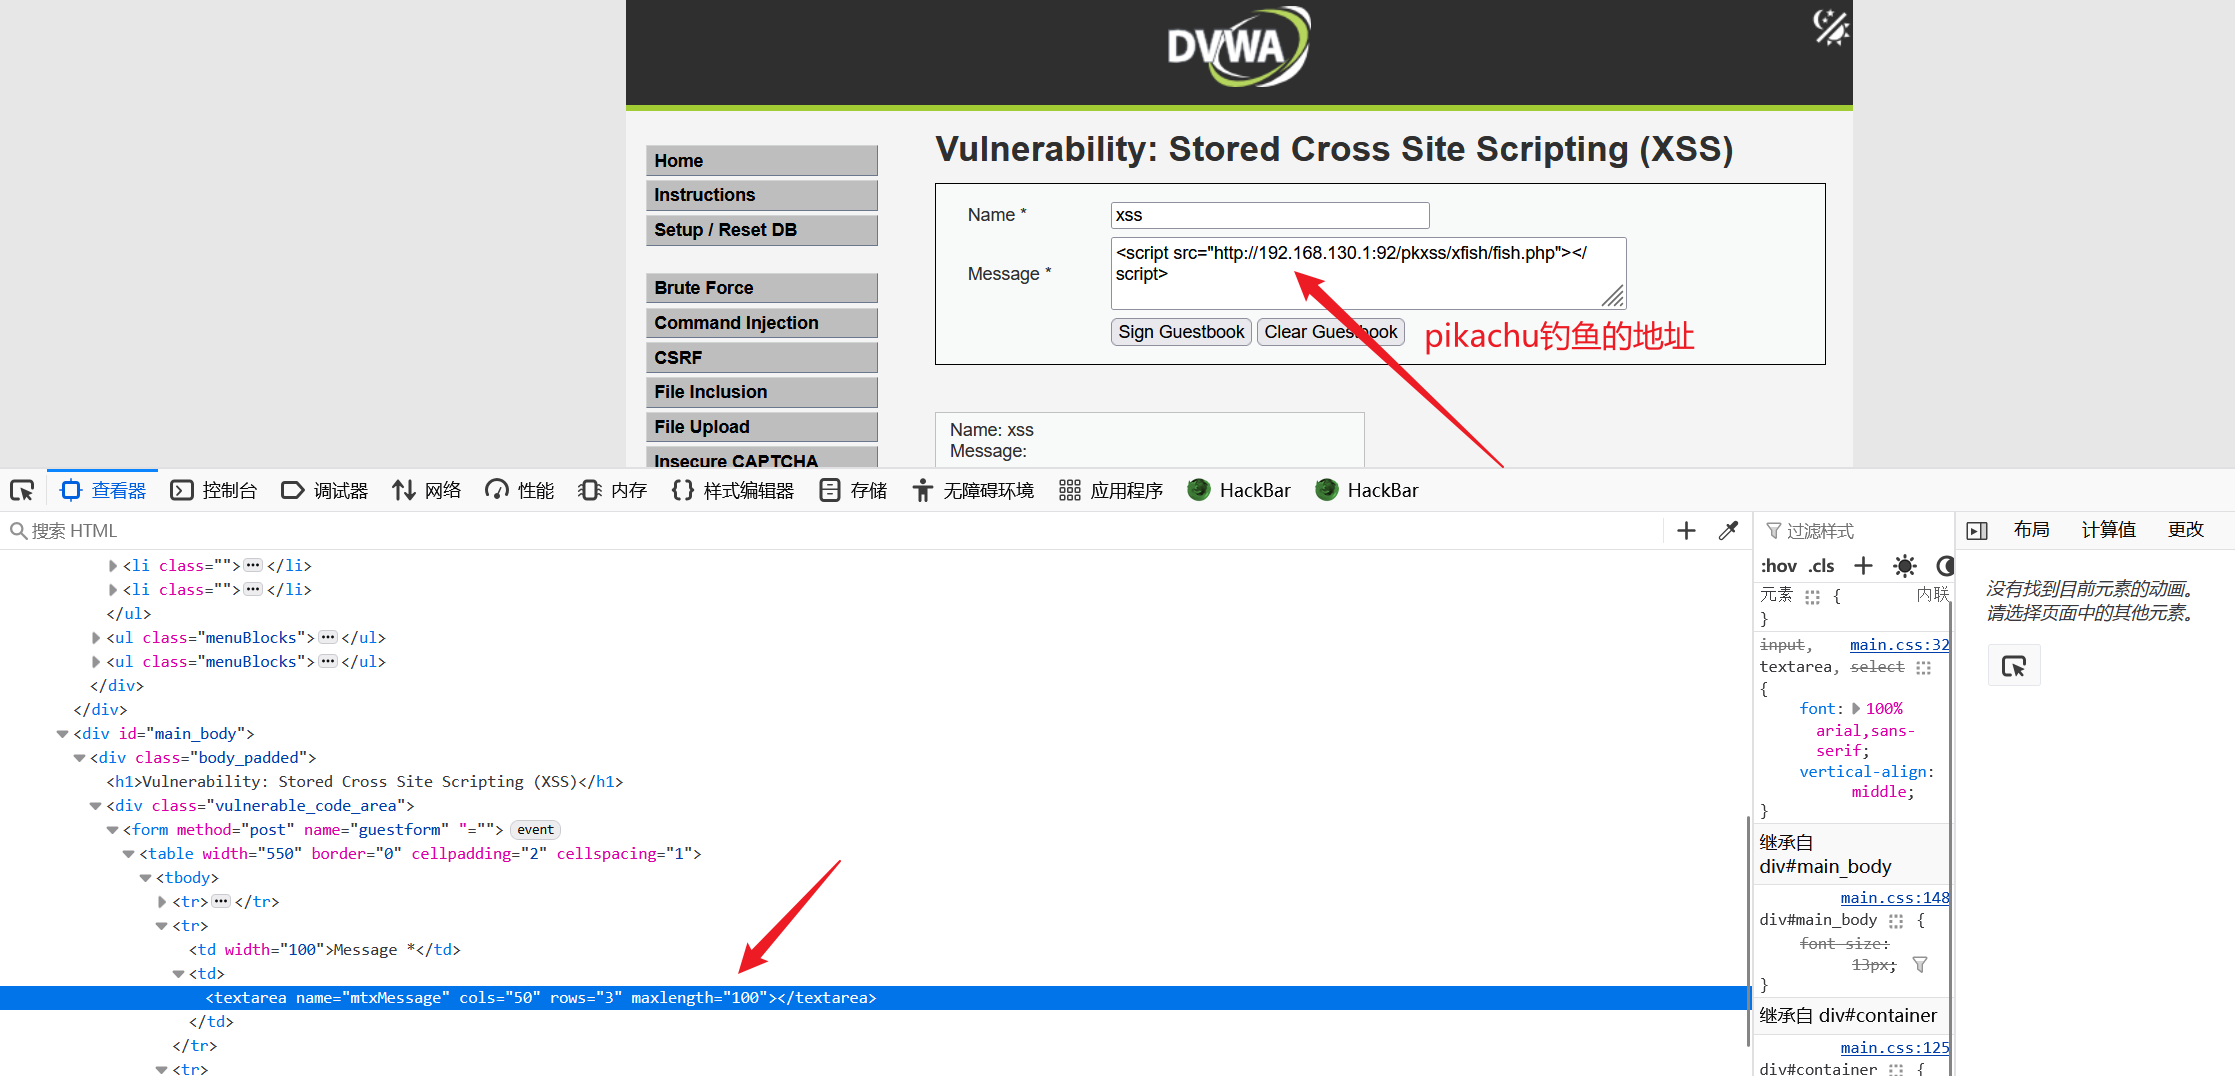2235x1076 pixels.
Task: Focus the 搜索 HTML search field
Action: click(x=830, y=531)
